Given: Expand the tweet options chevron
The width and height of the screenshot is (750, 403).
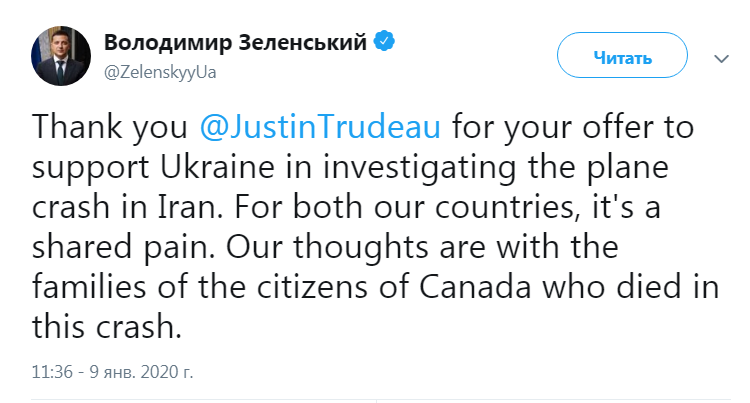Looking at the screenshot, I should (721, 59).
